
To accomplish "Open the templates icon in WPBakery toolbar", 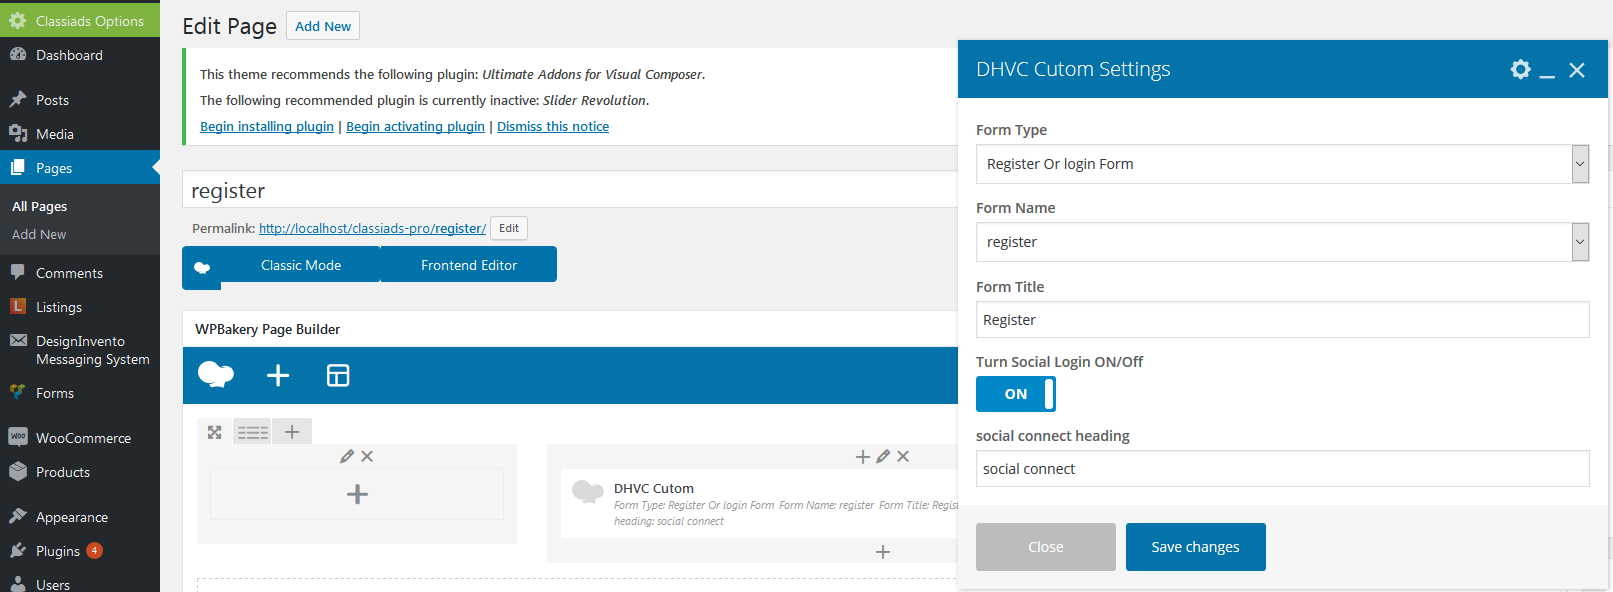I will pos(338,375).
